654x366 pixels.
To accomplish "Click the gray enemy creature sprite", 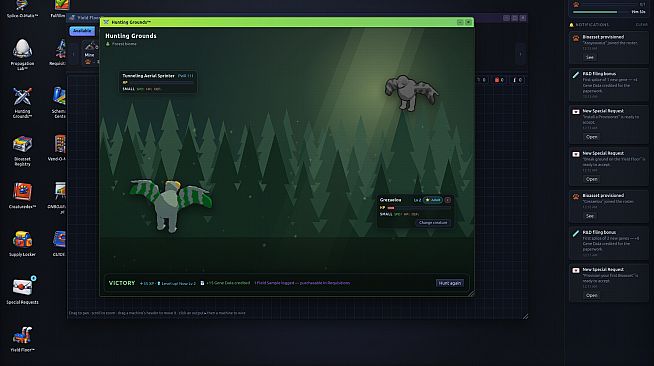I will pyautogui.click(x=411, y=93).
